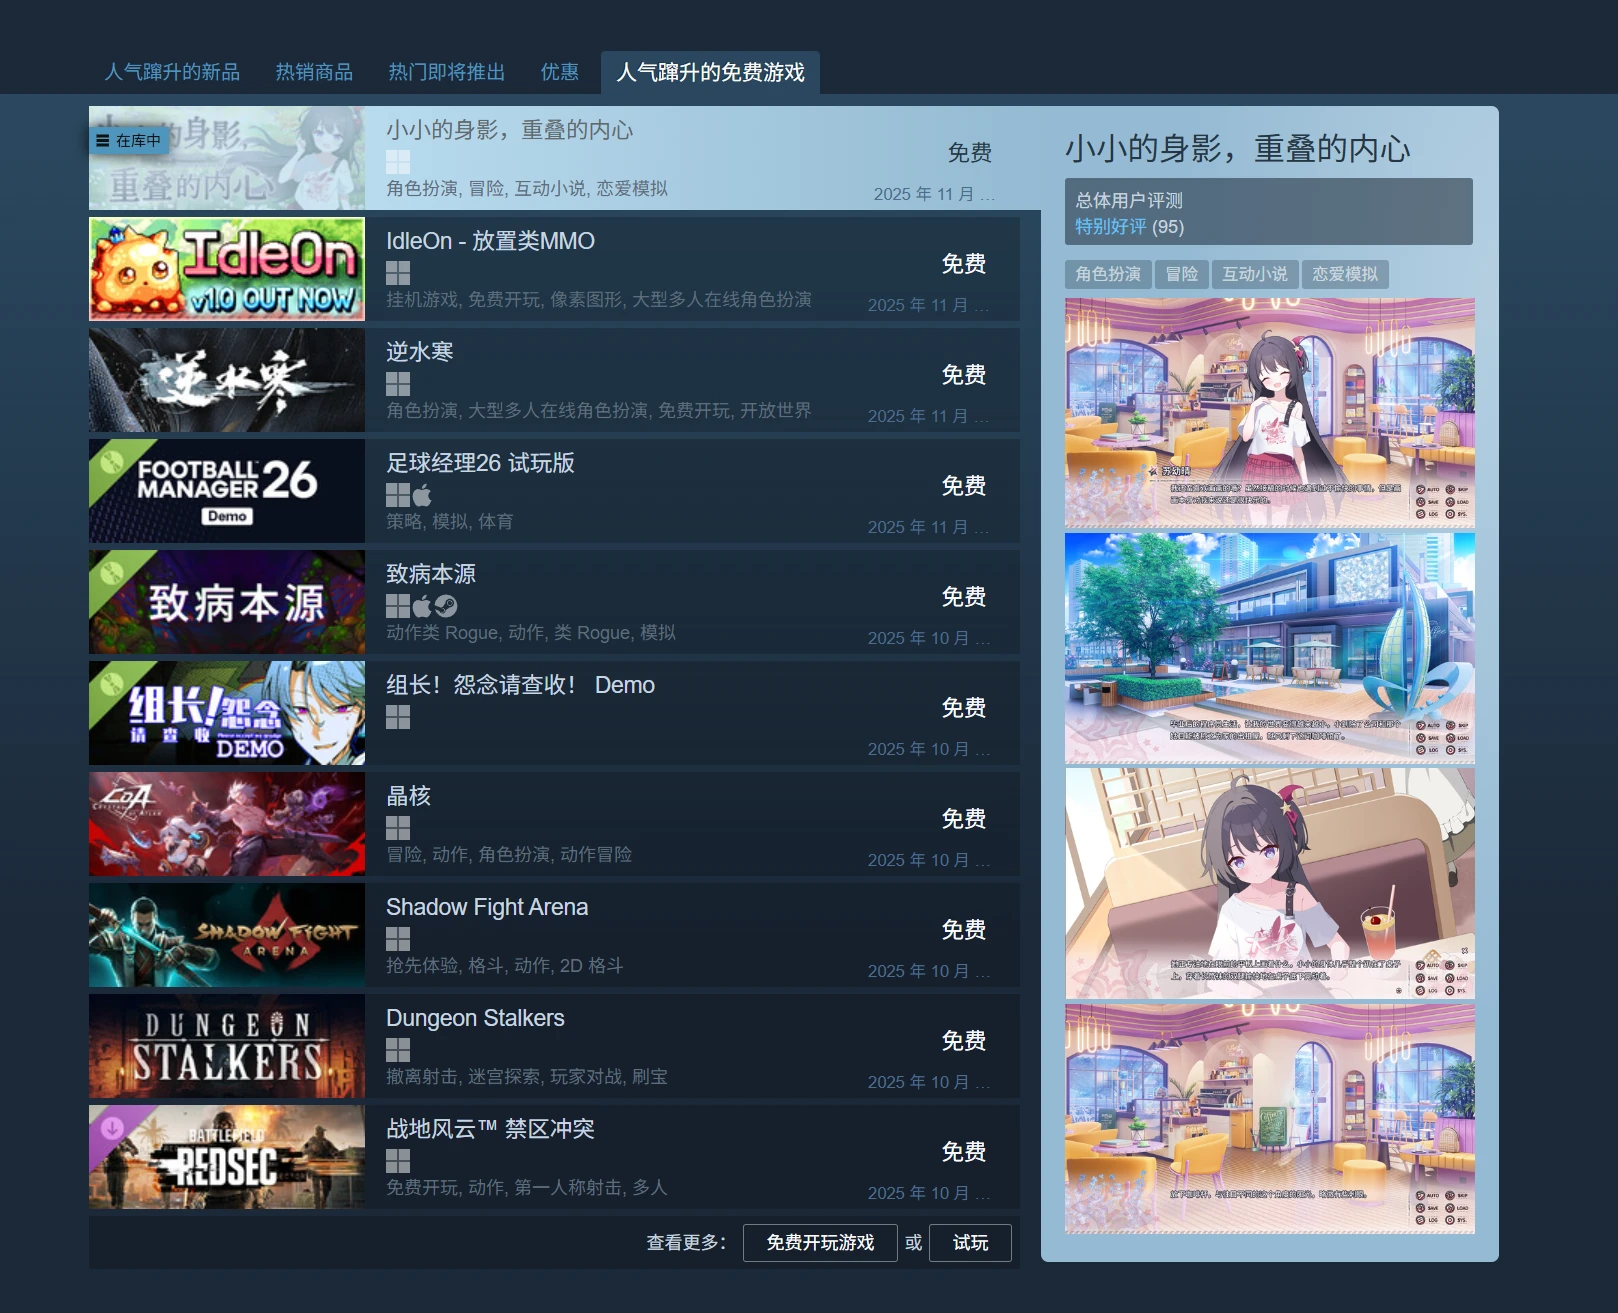The image size is (1618, 1313).
Task: Click the Apple icon under 足球经理26 试玩版
Action: [x=422, y=495]
